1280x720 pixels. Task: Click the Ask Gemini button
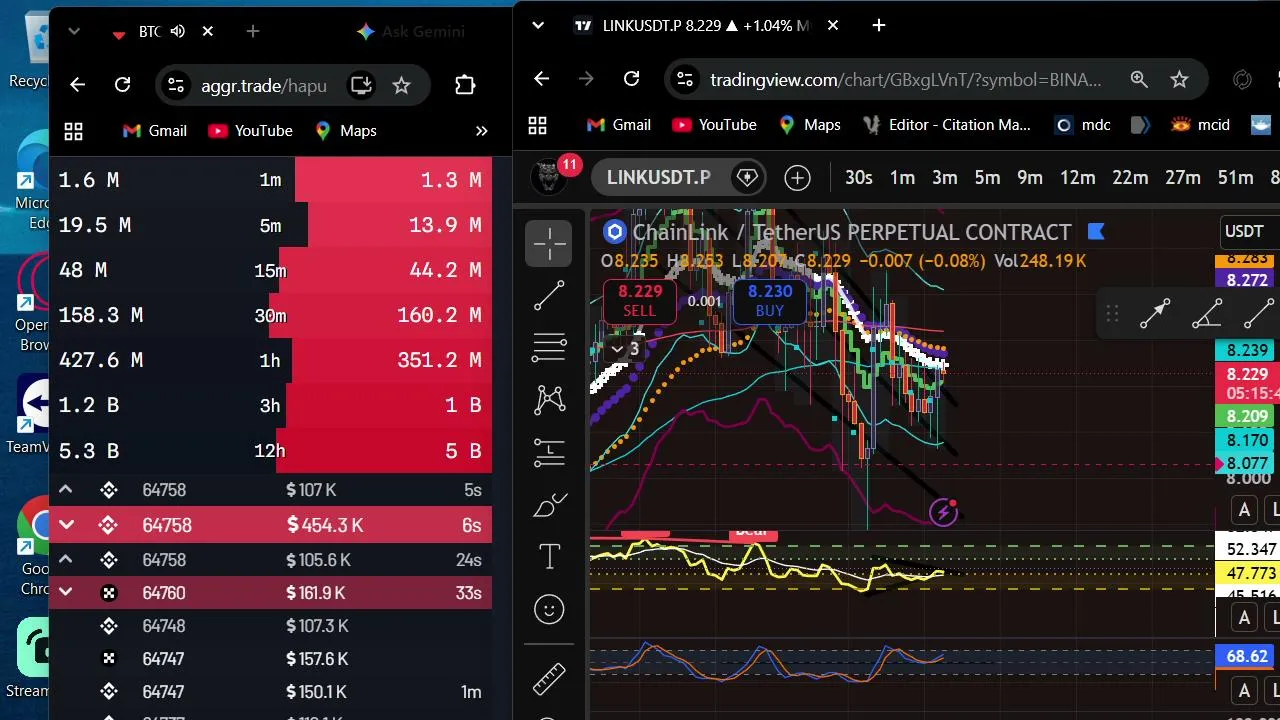[x=410, y=31]
